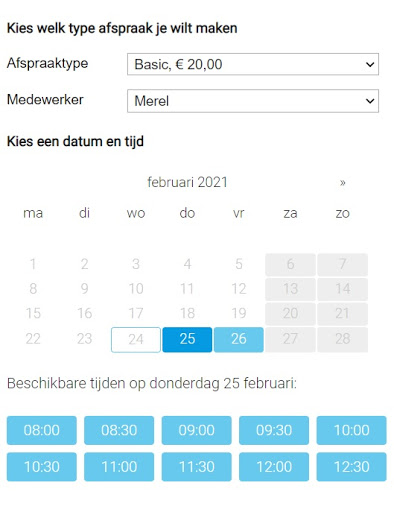Pick the 08:00 time slot
Screen dimensions: 394x512
pyautogui.click(x=42, y=430)
